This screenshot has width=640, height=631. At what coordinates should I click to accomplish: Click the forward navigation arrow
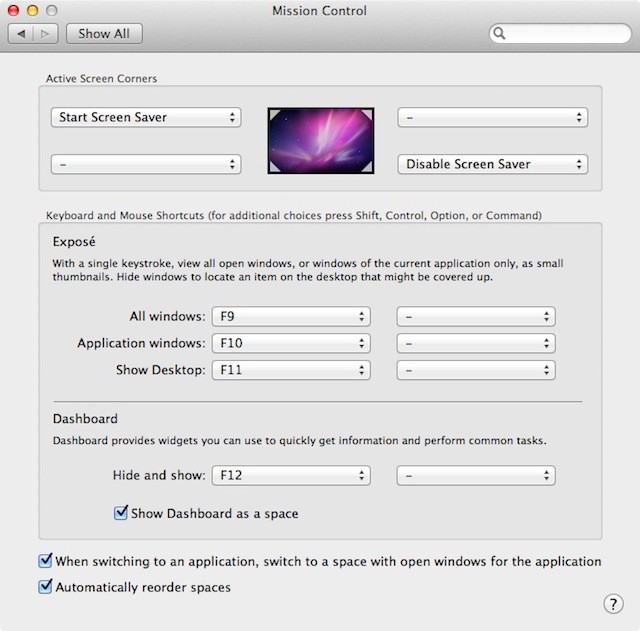click(x=46, y=34)
